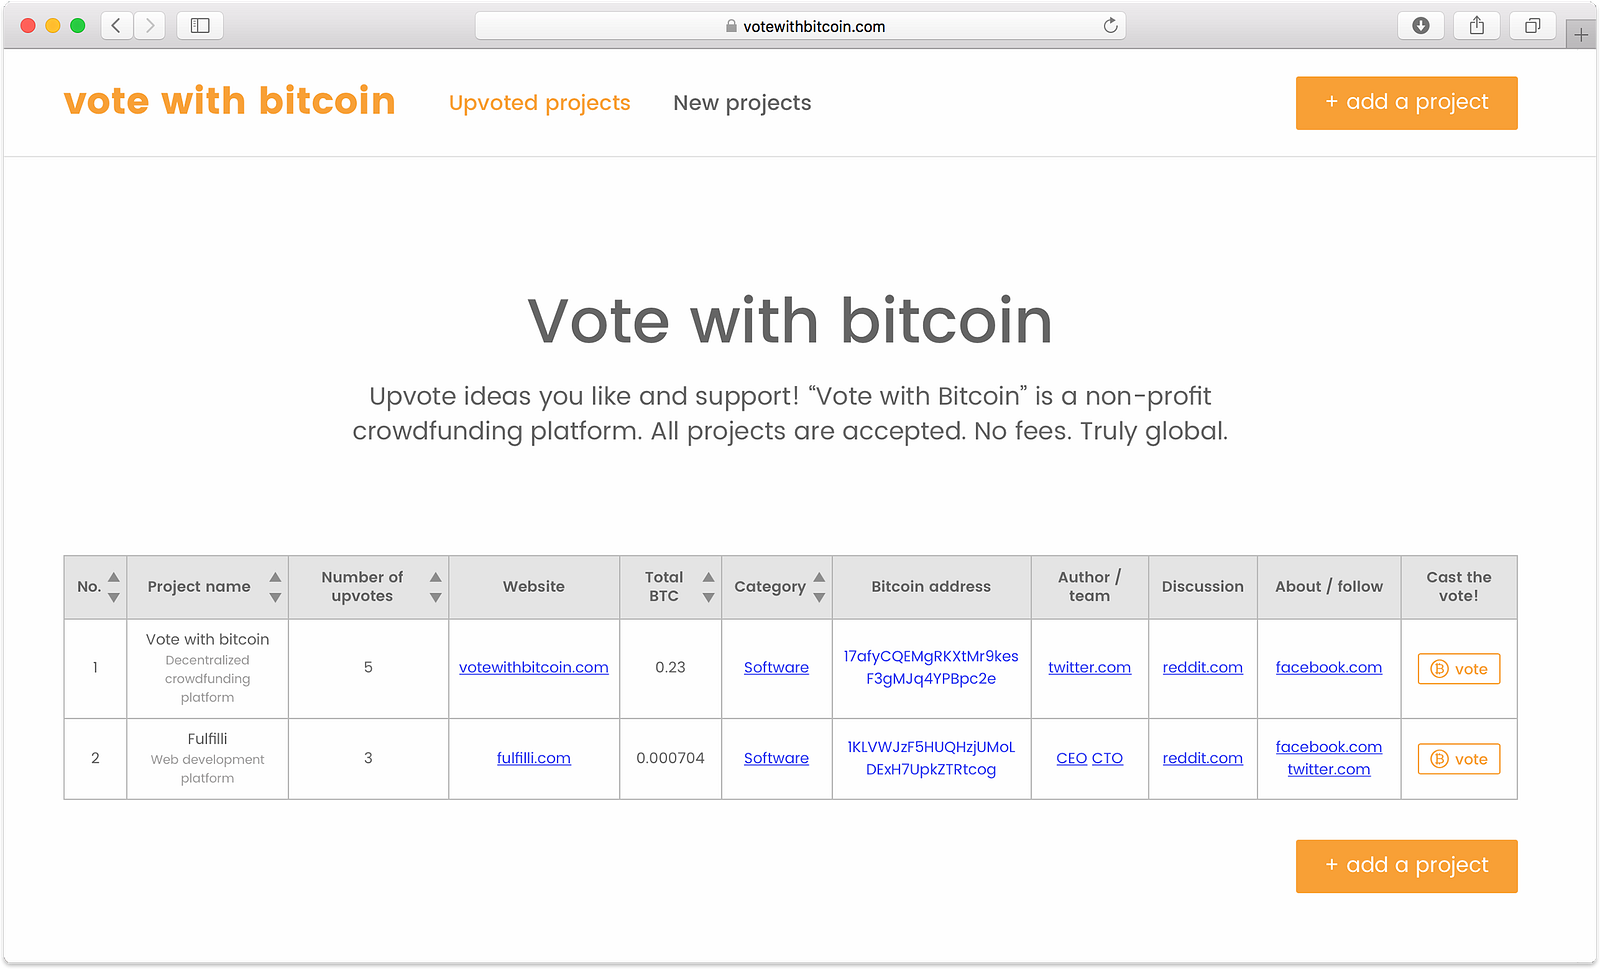Open fulfilli.com website link
The height and width of the screenshot is (969, 1600).
tap(533, 758)
